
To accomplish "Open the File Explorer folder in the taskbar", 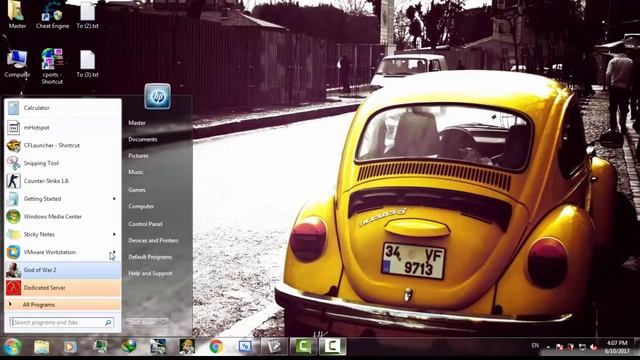I will click(x=42, y=347).
